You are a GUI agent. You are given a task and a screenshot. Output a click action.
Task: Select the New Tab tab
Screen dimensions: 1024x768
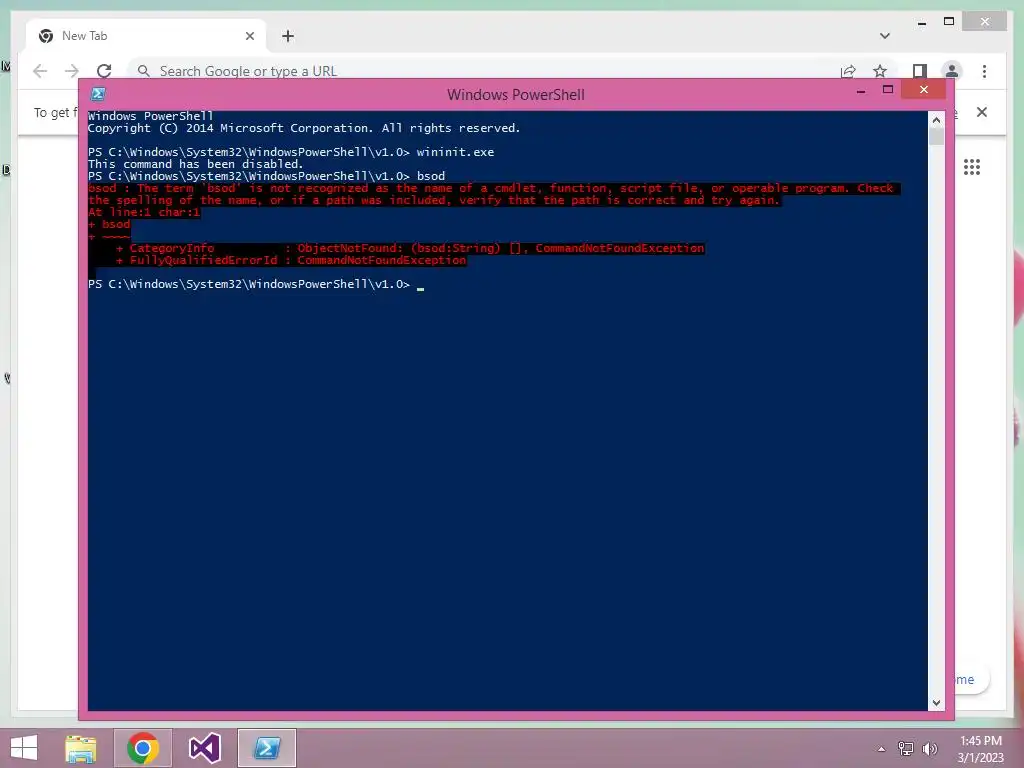(x=146, y=36)
